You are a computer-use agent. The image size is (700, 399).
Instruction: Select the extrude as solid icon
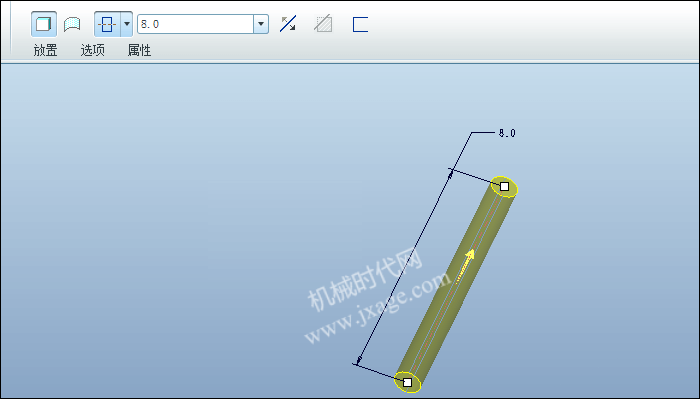click(x=44, y=24)
